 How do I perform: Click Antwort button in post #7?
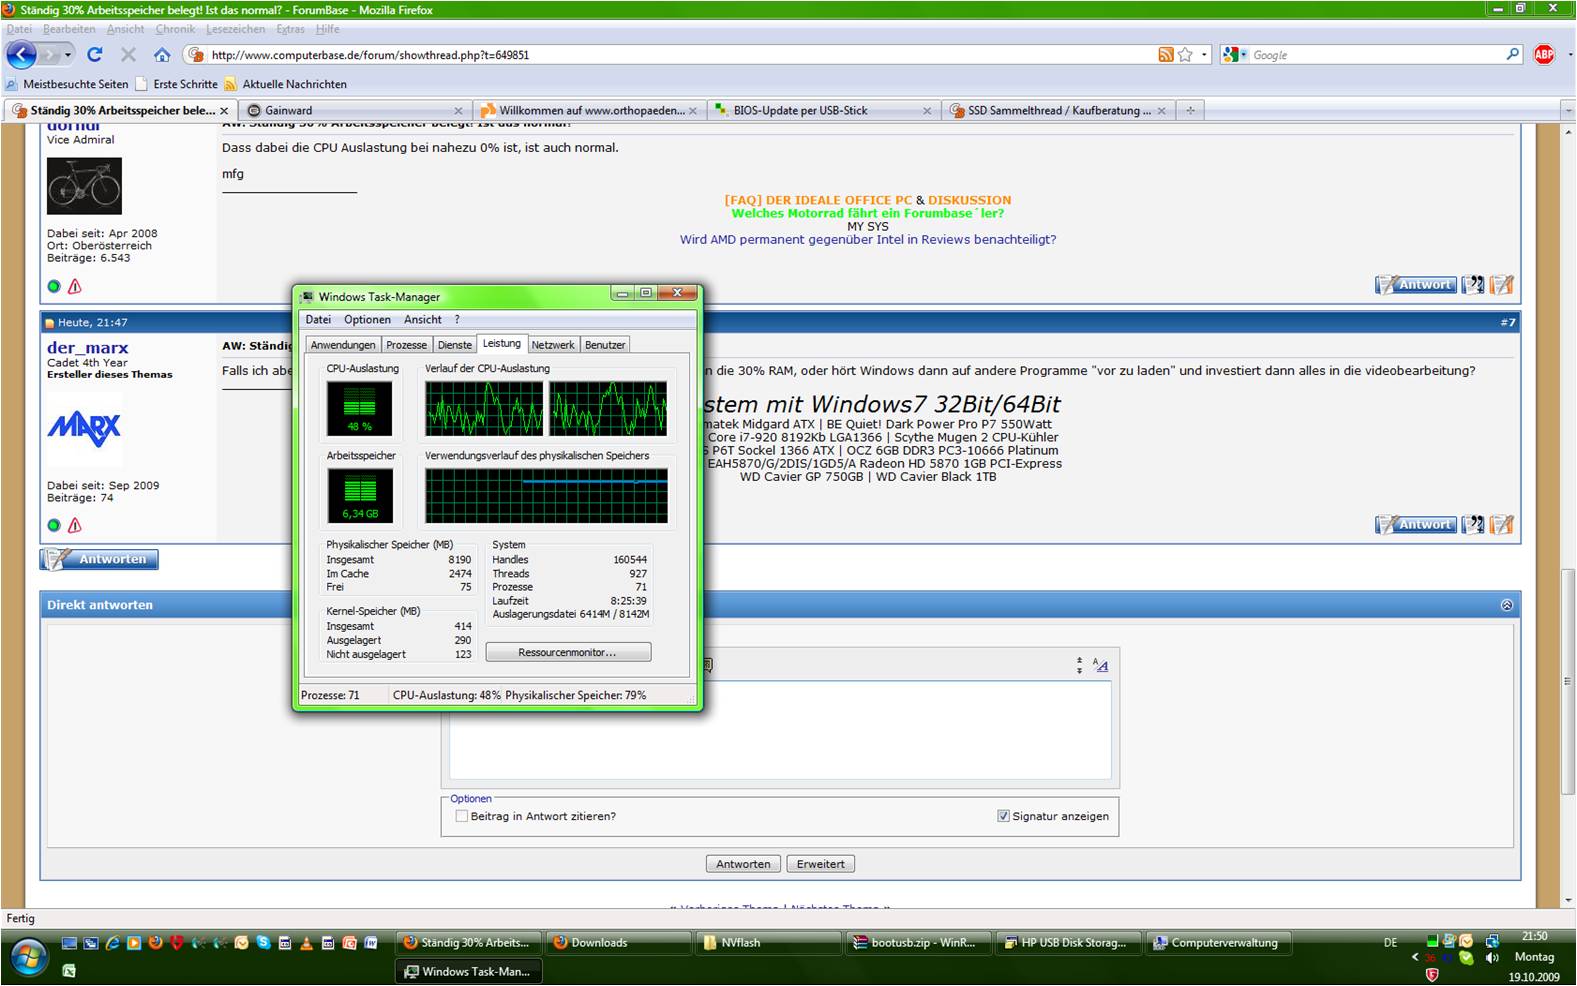coord(1416,524)
